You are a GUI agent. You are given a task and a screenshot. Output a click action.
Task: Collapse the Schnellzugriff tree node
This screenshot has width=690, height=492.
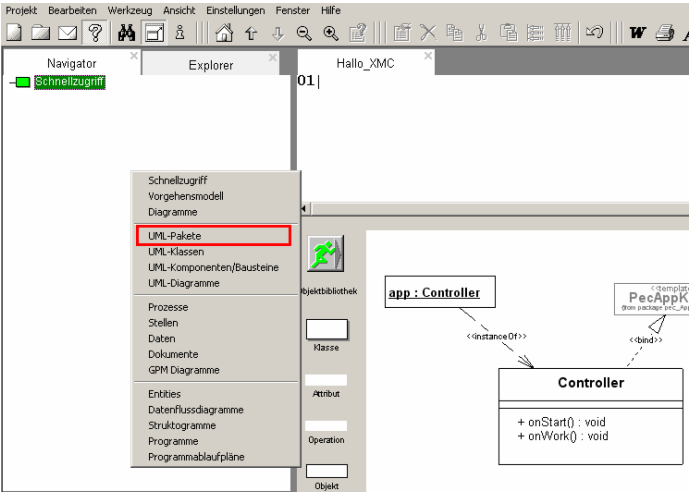click(11, 82)
